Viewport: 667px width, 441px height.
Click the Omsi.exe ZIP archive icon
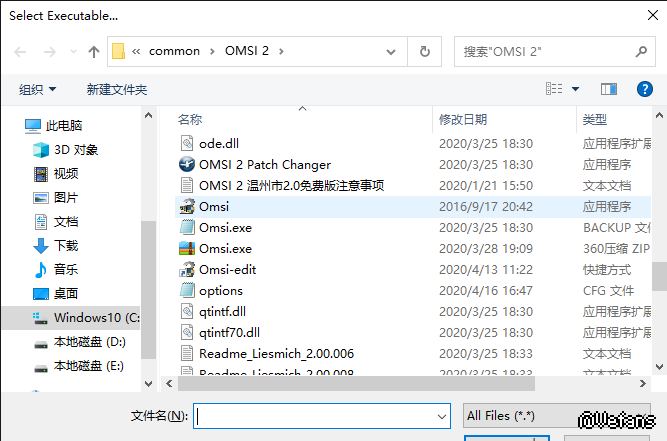(x=187, y=248)
